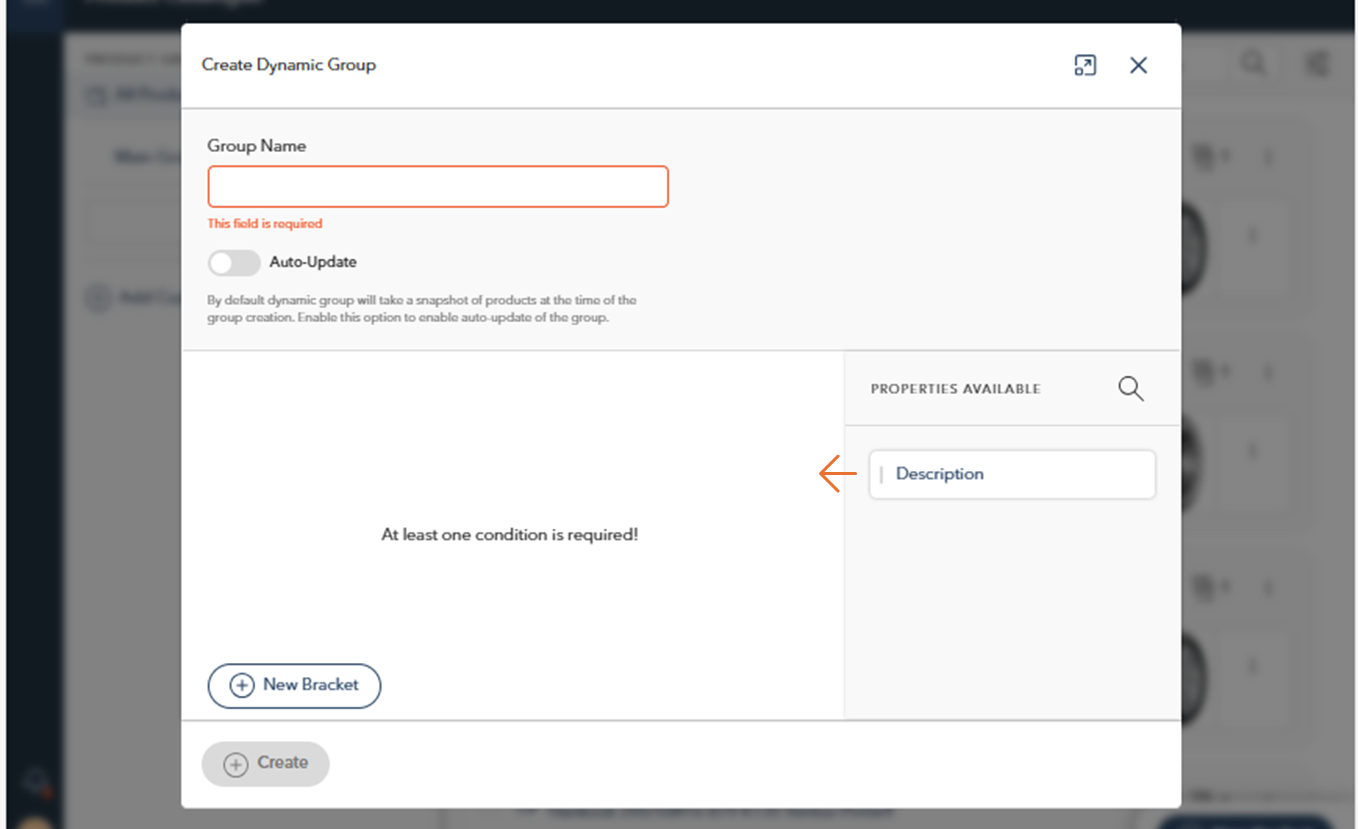Click the 'This field is required' message
This screenshot has height=829, width=1358.
click(x=265, y=224)
